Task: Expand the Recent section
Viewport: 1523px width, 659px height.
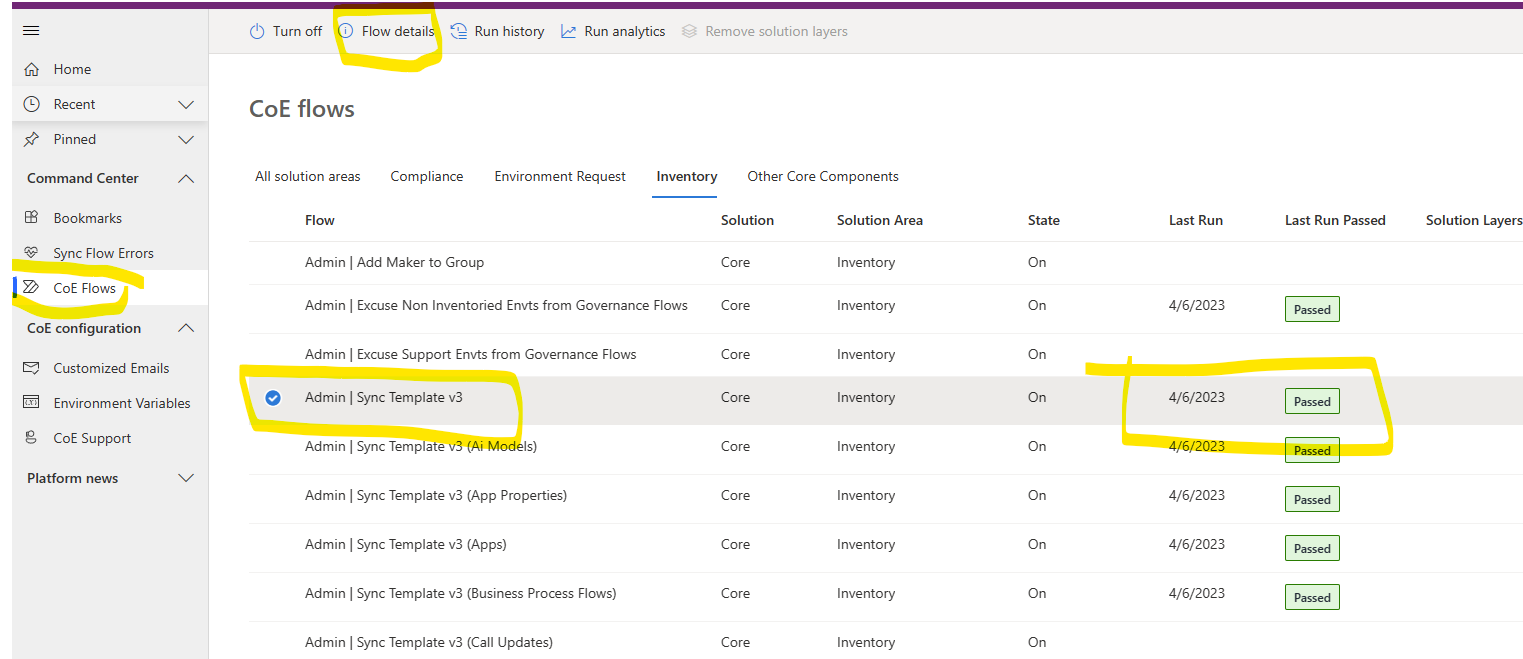Action: tap(185, 103)
